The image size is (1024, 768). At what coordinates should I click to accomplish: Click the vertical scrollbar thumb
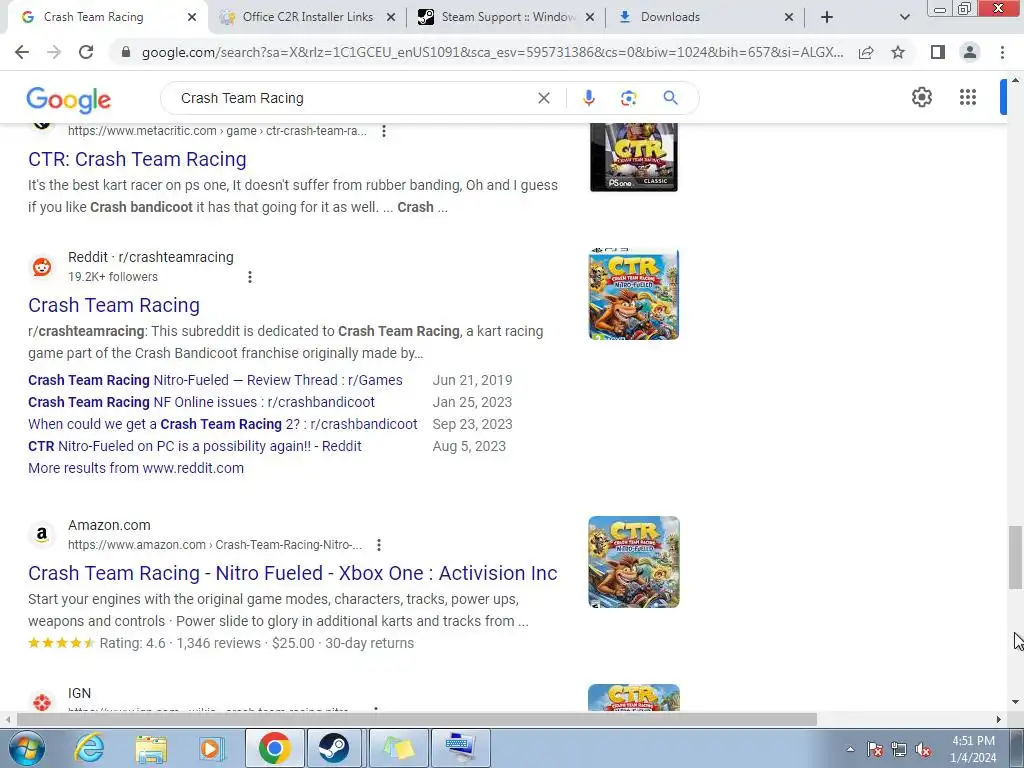[x=1015, y=556]
